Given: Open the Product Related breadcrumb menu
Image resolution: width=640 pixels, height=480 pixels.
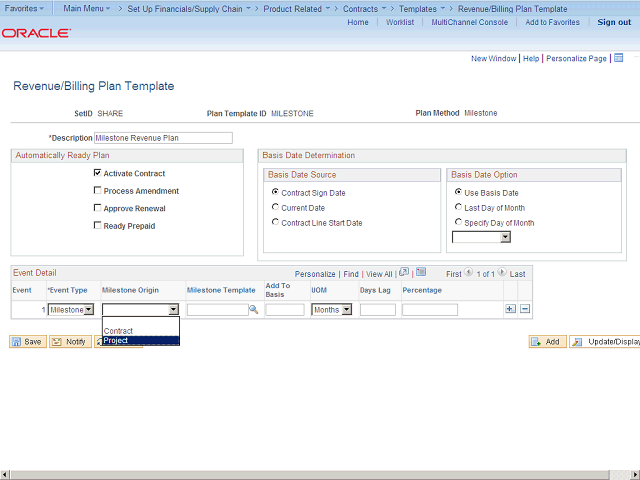Looking at the screenshot, I should (x=297, y=9).
